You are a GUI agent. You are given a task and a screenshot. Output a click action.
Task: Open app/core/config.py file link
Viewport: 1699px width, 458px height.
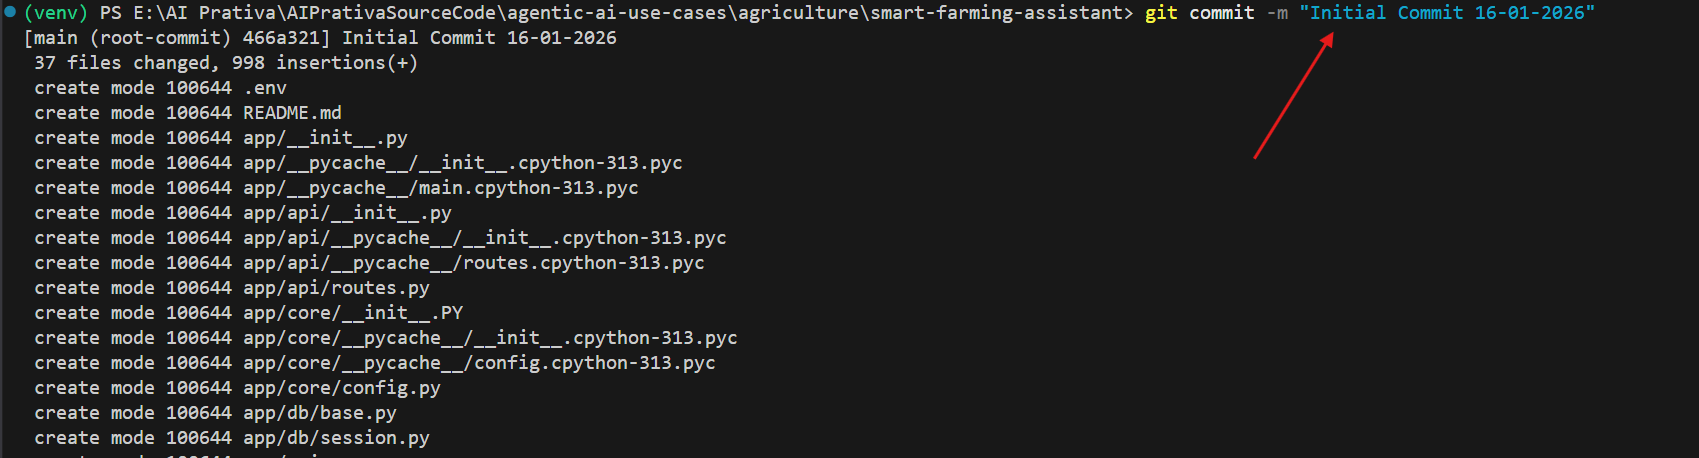coord(341,388)
